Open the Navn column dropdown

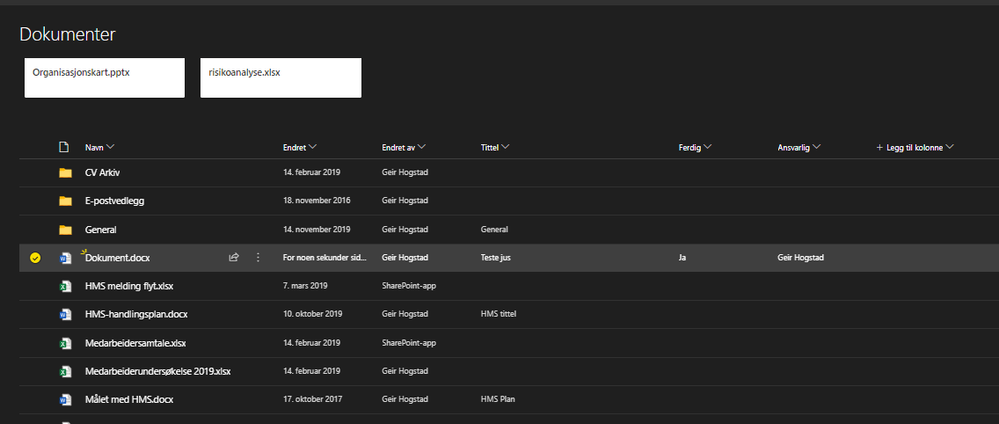click(x=100, y=147)
